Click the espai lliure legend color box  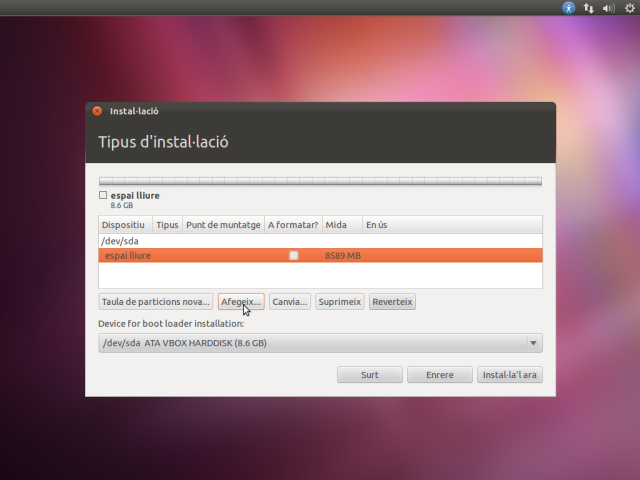(x=103, y=195)
